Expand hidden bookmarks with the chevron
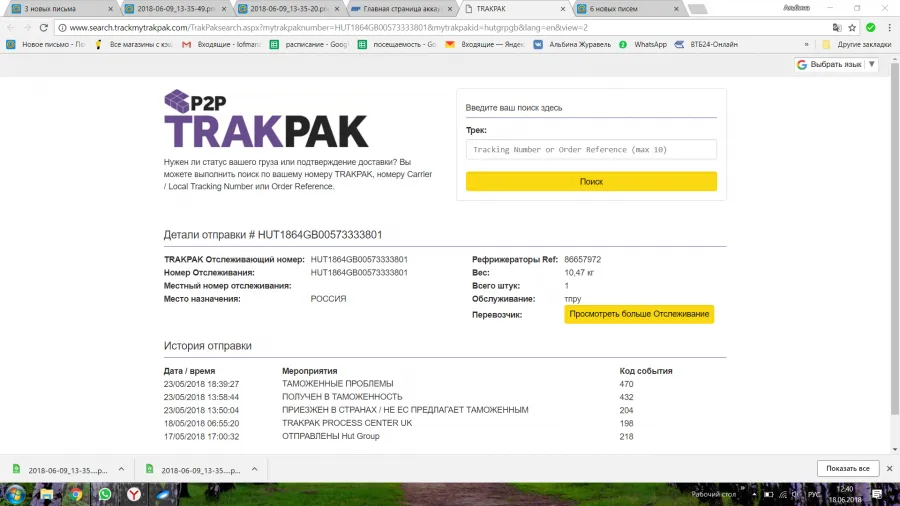This screenshot has width=900, height=506. tap(806, 44)
